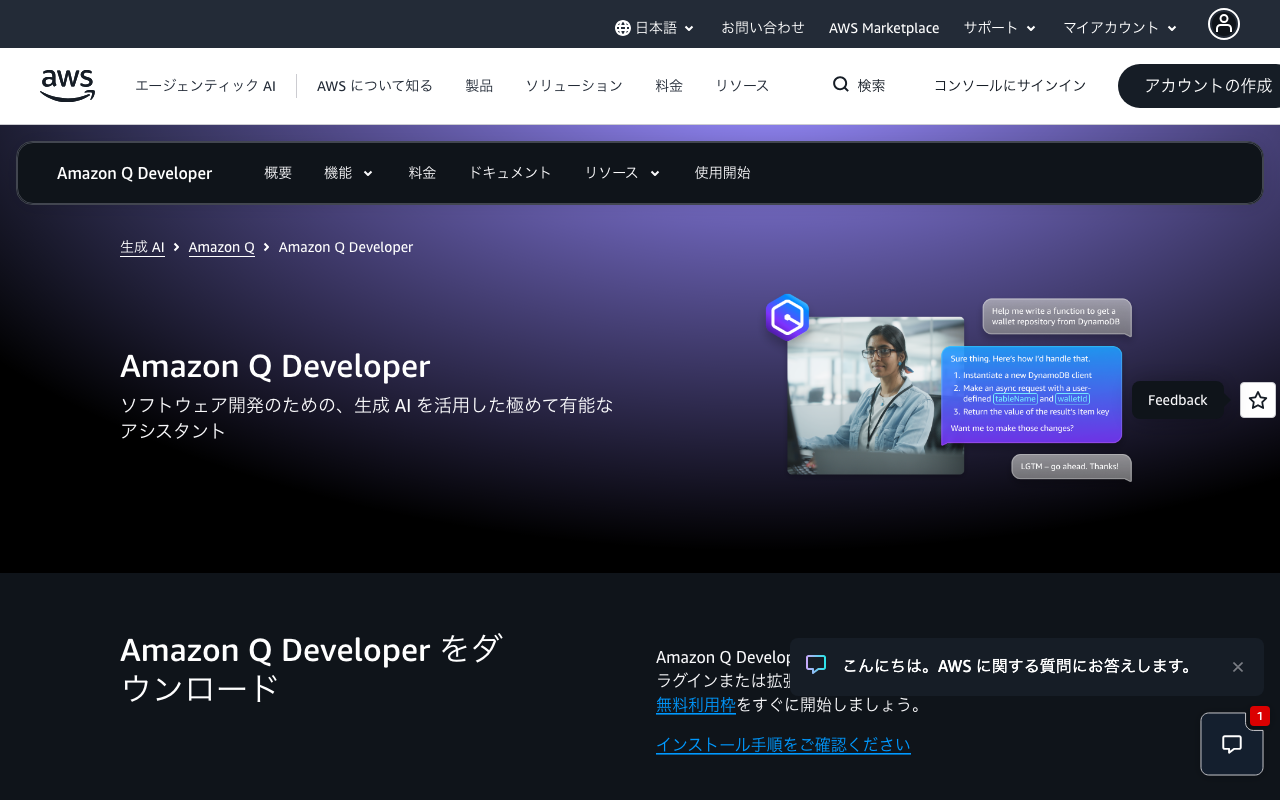
Task: Select 概要 tab
Action: tap(278, 173)
